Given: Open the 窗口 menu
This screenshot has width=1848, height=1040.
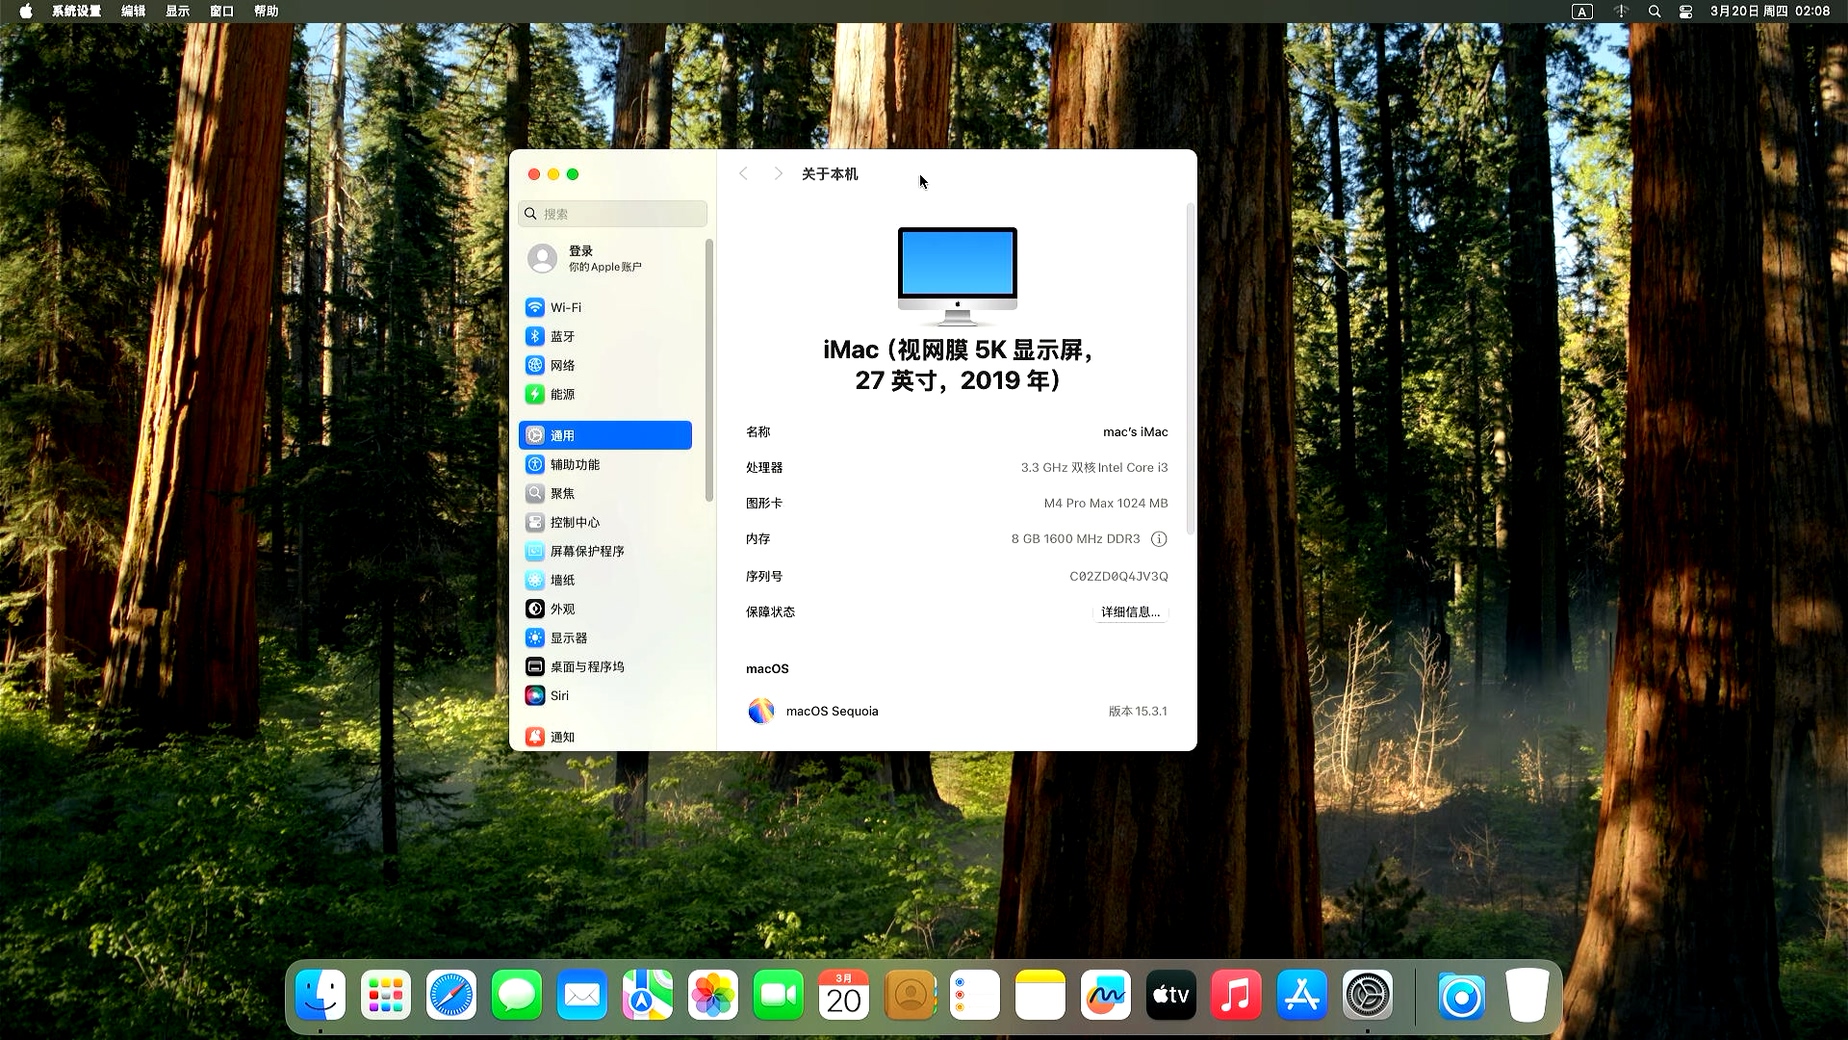Looking at the screenshot, I should click(x=222, y=11).
